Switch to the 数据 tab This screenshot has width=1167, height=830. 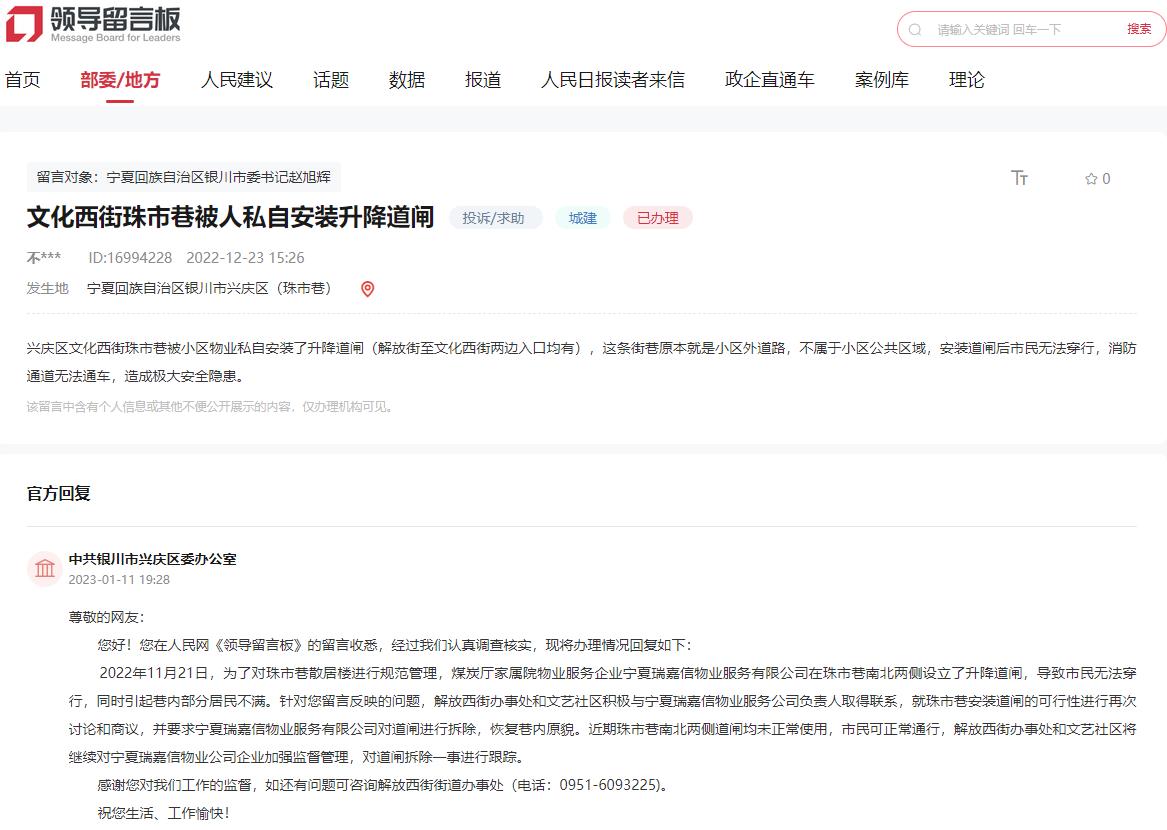[407, 80]
